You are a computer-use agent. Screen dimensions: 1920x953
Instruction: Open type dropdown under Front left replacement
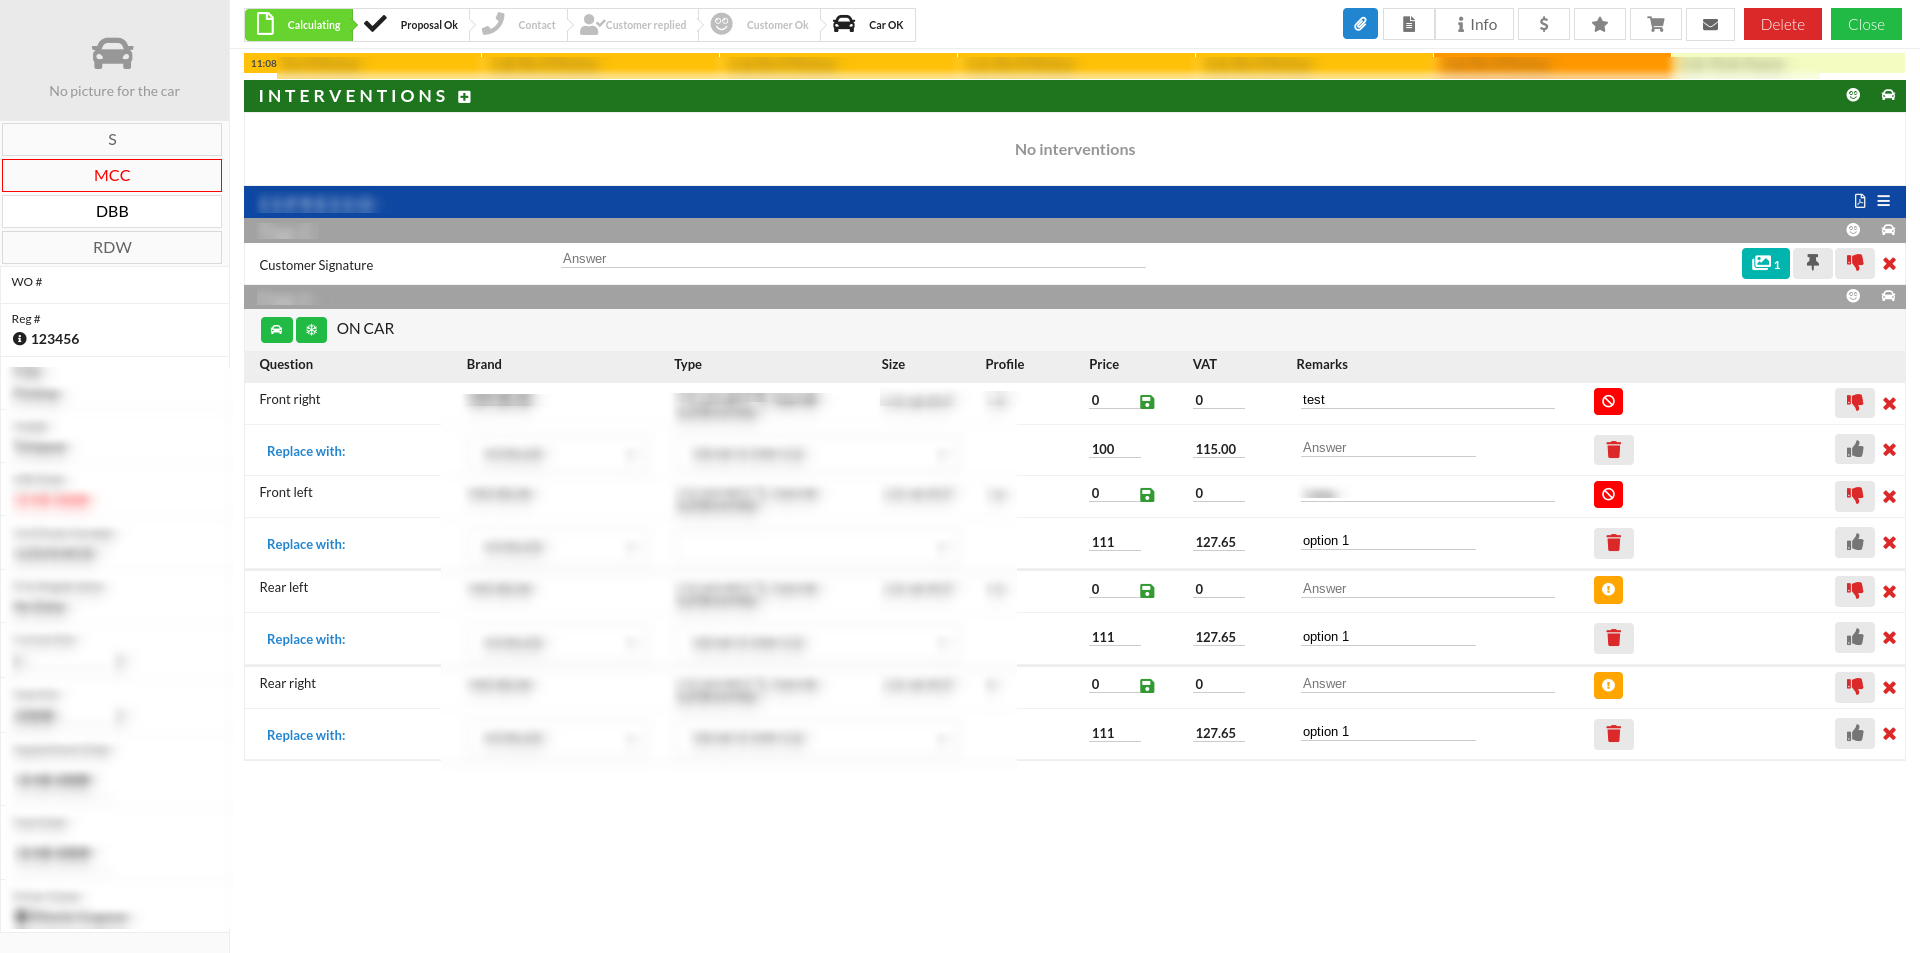click(818, 548)
